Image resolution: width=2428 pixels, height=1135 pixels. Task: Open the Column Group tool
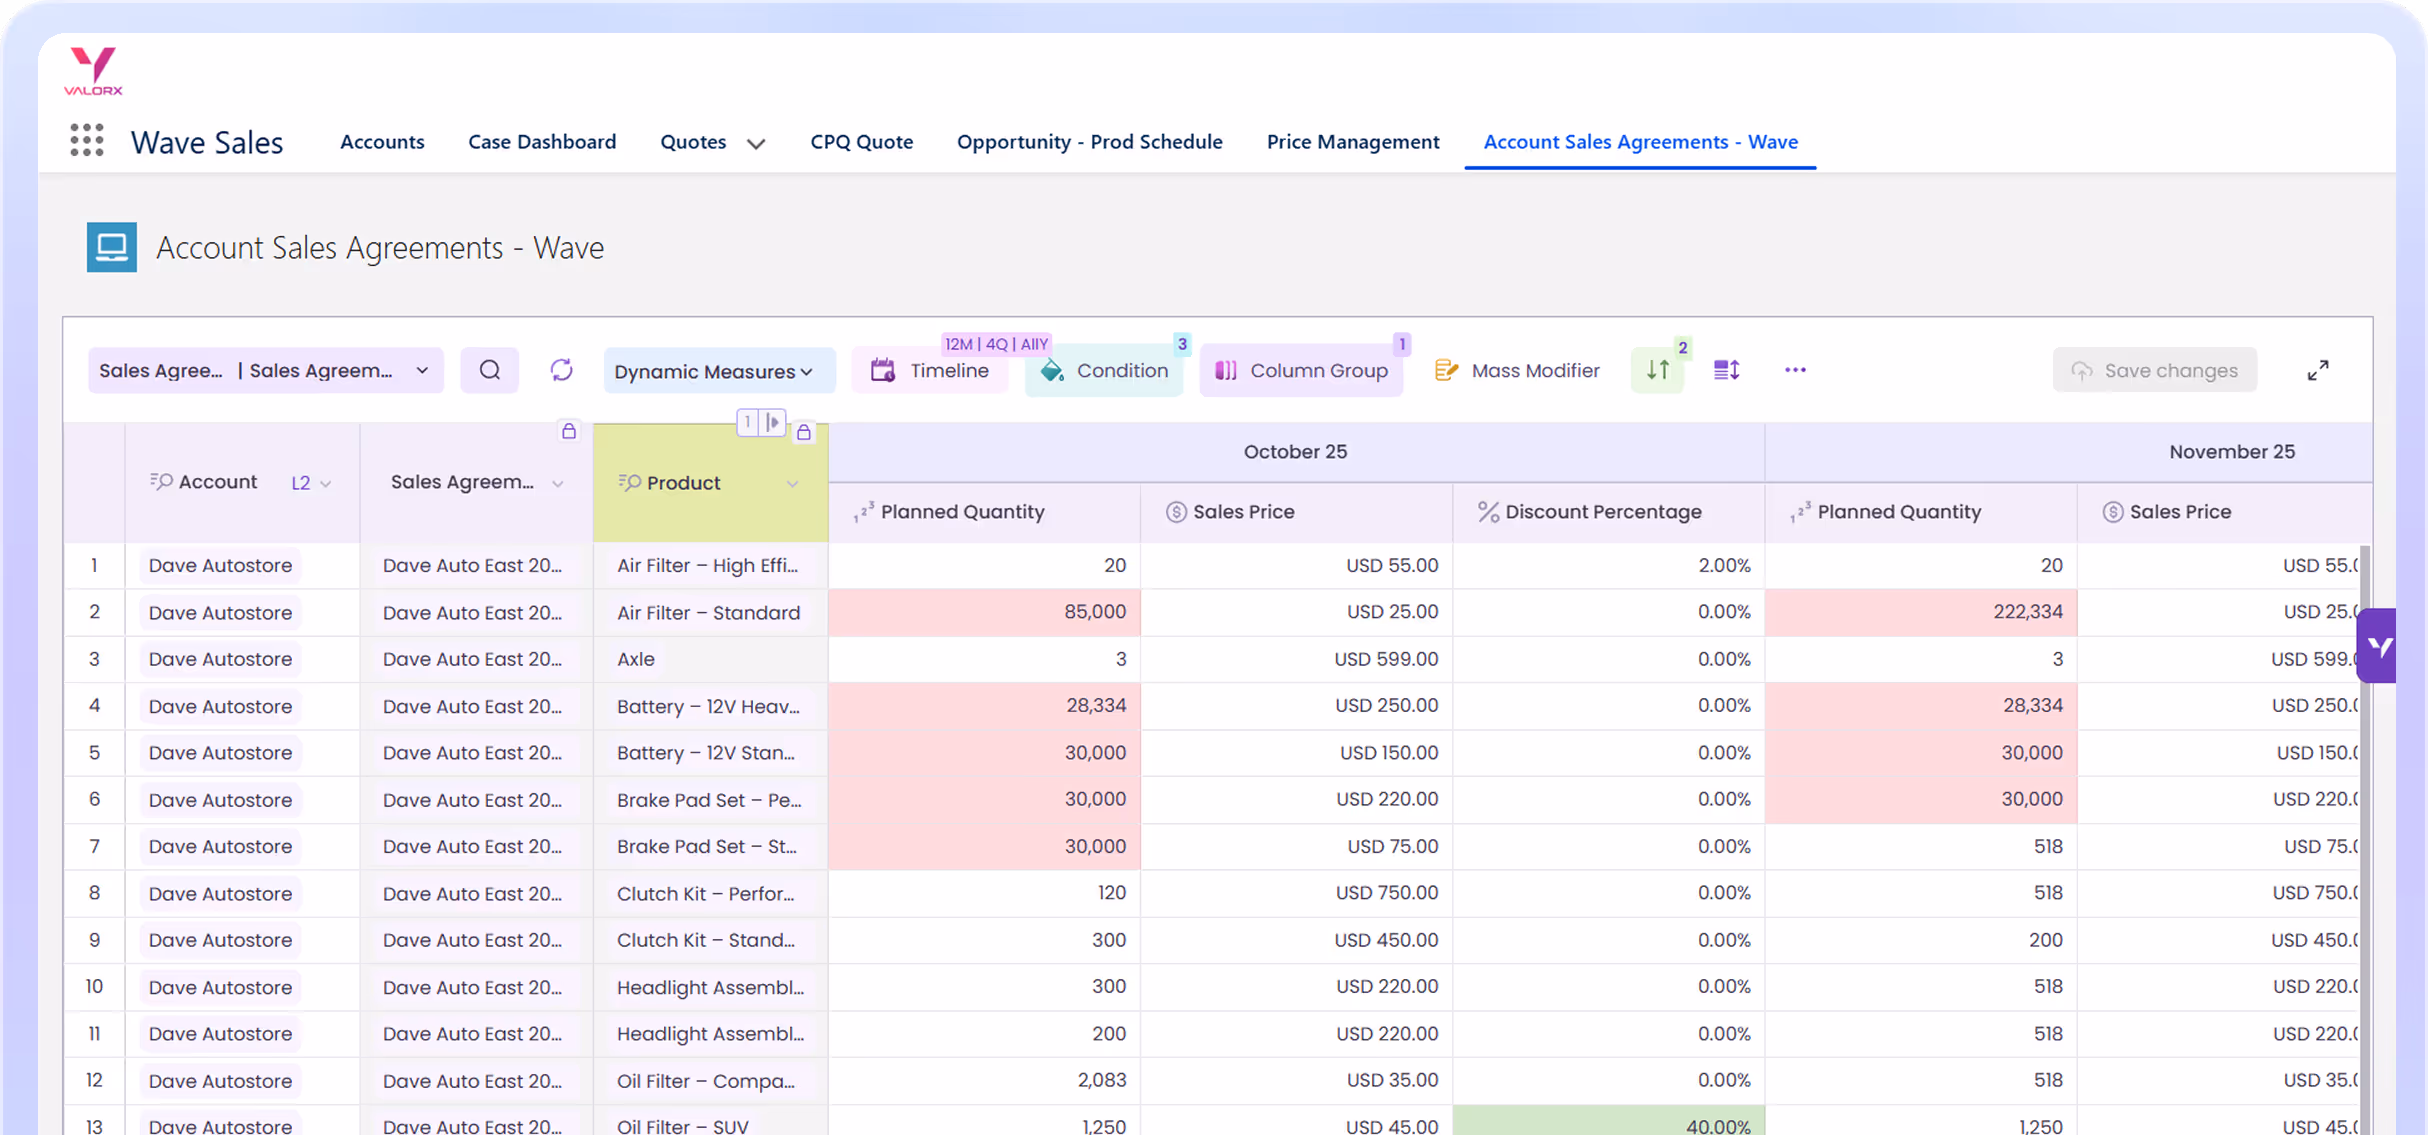click(x=1301, y=370)
